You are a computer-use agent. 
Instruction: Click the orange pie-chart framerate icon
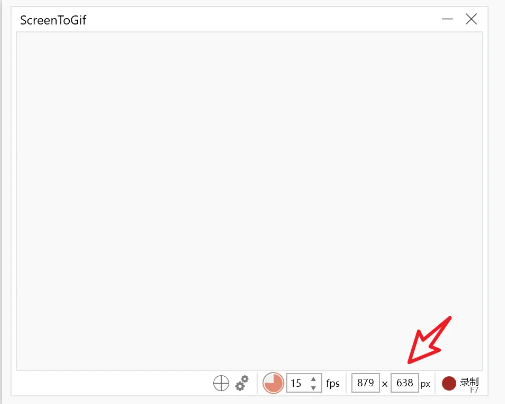(x=273, y=383)
